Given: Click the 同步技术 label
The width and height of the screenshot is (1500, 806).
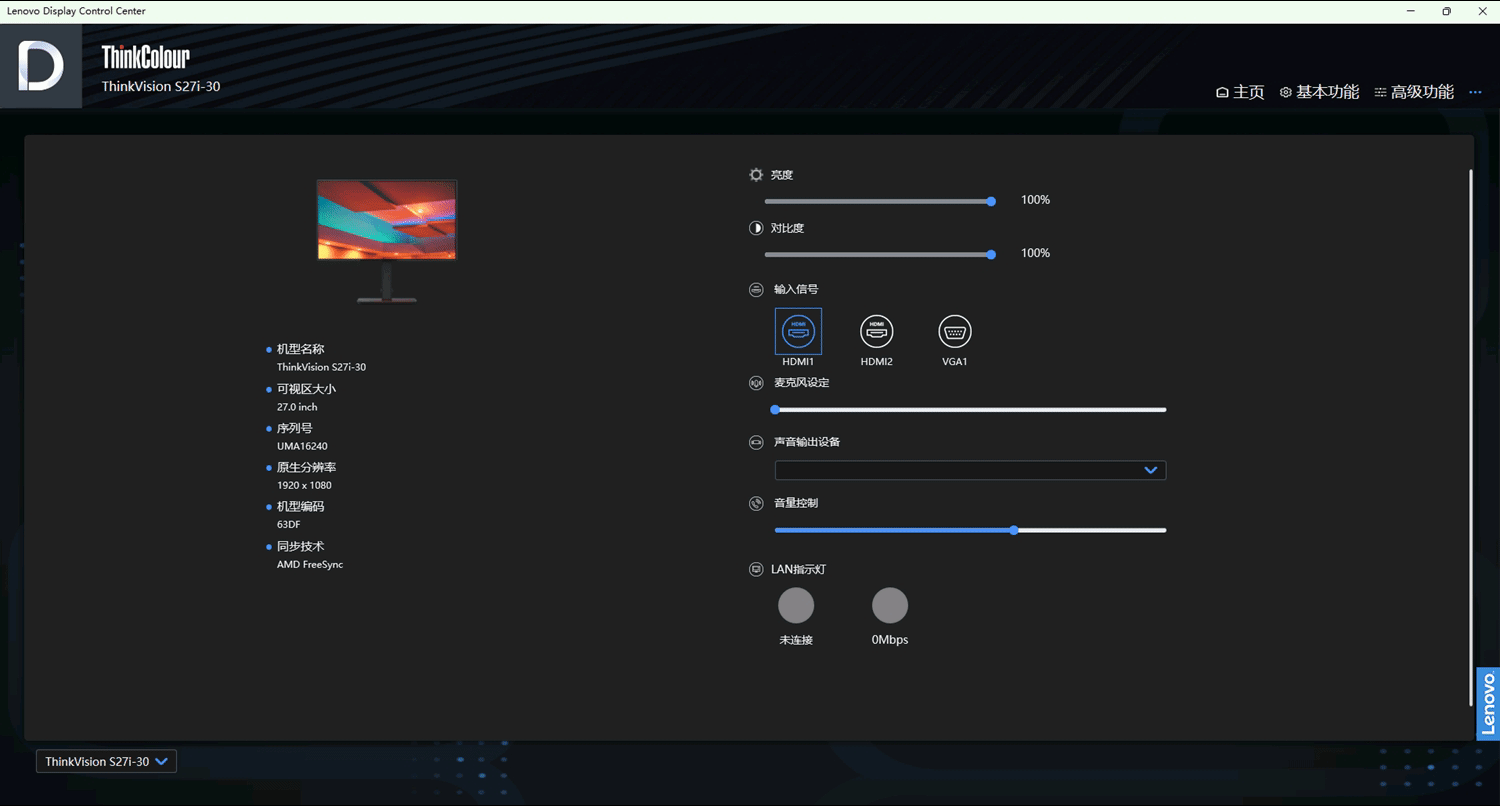Looking at the screenshot, I should click(300, 546).
